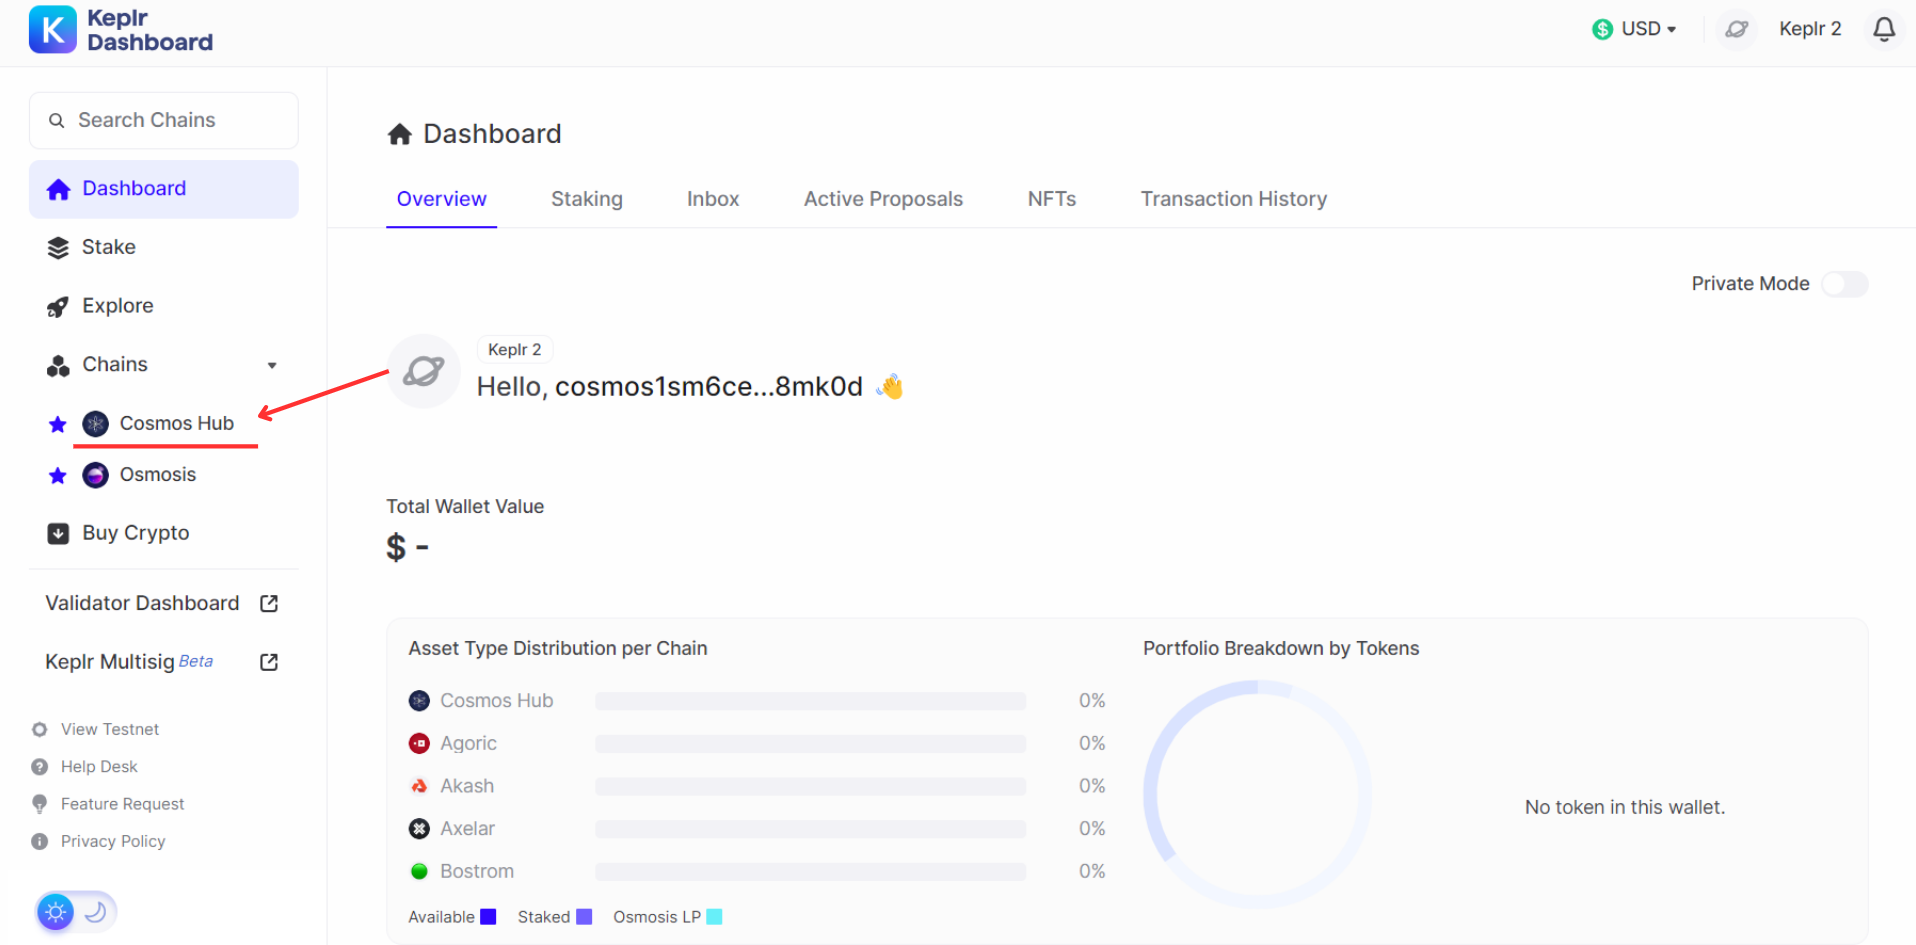Viewport: 1916px width, 945px height.
Task: Click the large planet profile avatar
Action: pyautogui.click(x=424, y=371)
